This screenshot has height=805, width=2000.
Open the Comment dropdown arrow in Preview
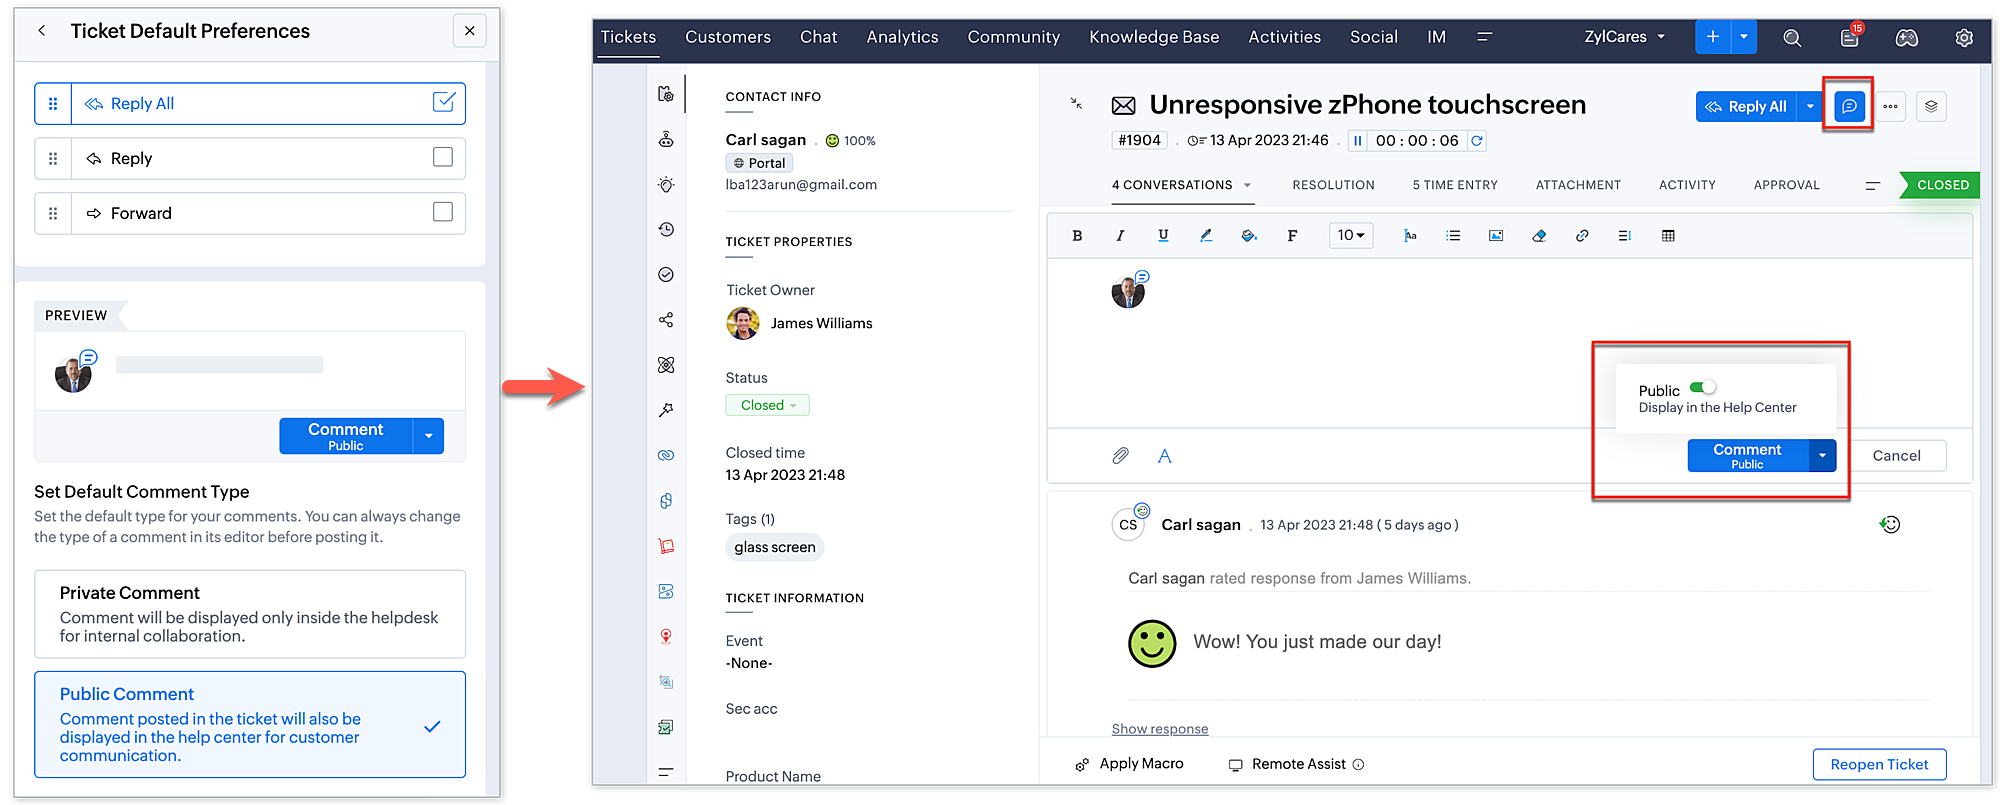point(429,436)
